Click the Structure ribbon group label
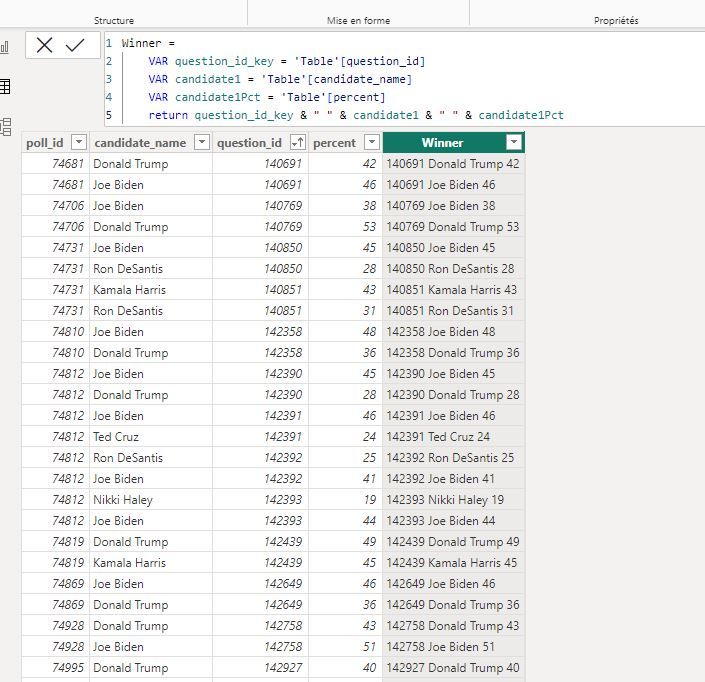 pos(114,20)
